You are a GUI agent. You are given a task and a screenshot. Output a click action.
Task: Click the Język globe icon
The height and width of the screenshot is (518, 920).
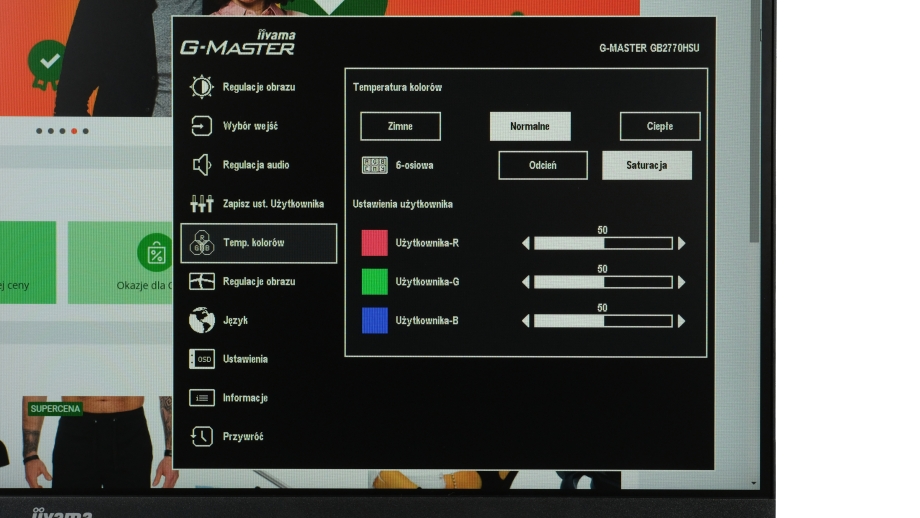(x=201, y=320)
